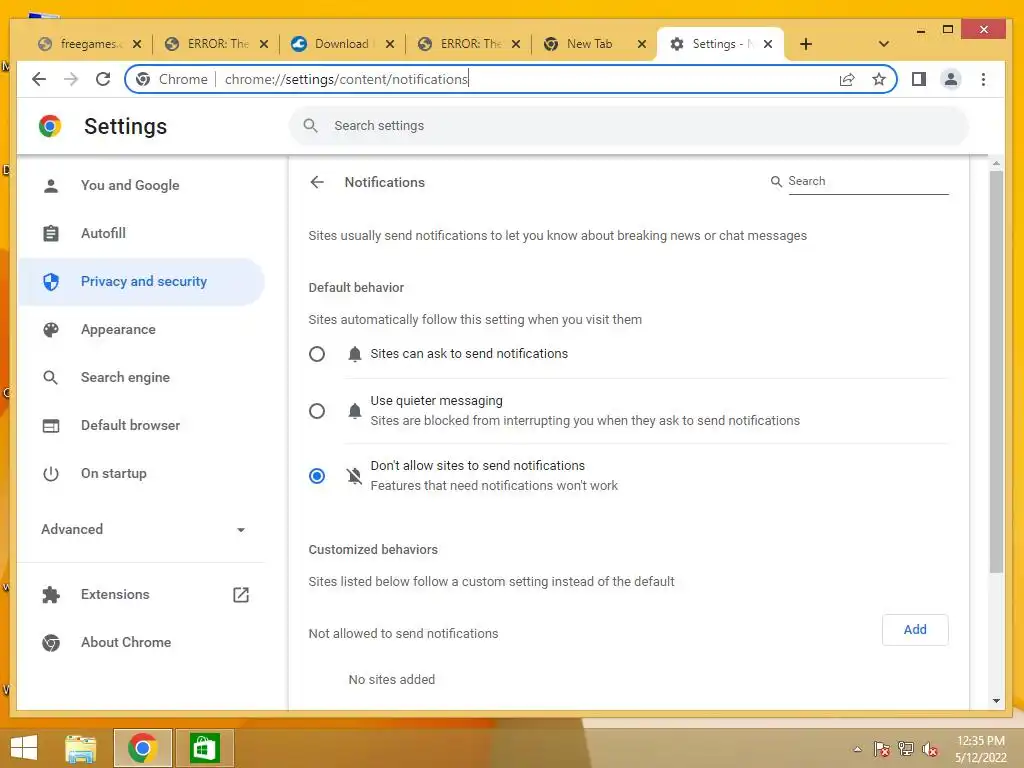Open File Explorer from the taskbar

(x=81, y=748)
